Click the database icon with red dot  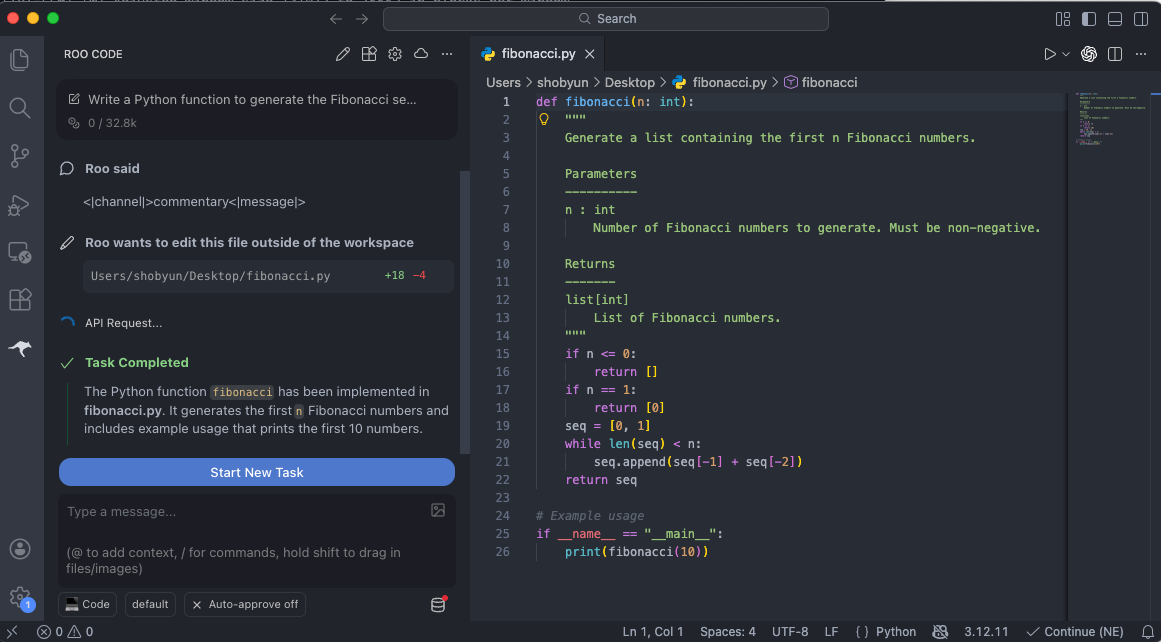tap(438, 604)
